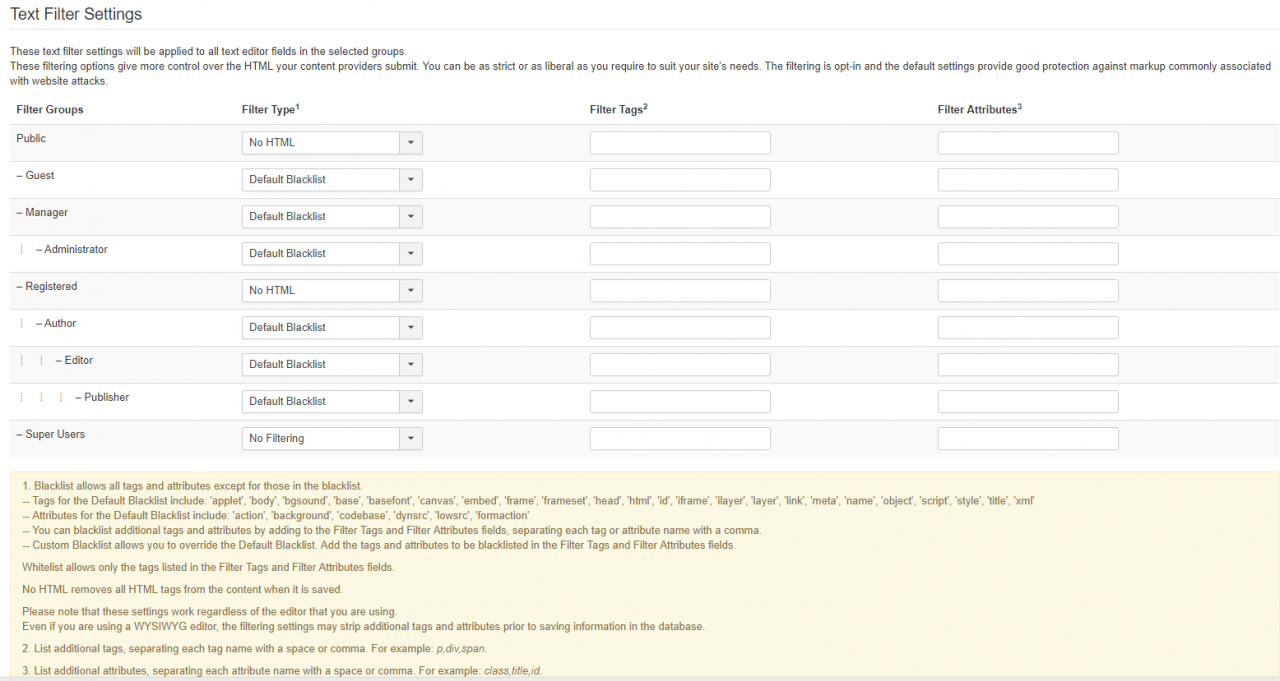Screen dimensions: 1280x681
Task: Focus Filter Attributes field for Super Users
Action: (1028, 439)
